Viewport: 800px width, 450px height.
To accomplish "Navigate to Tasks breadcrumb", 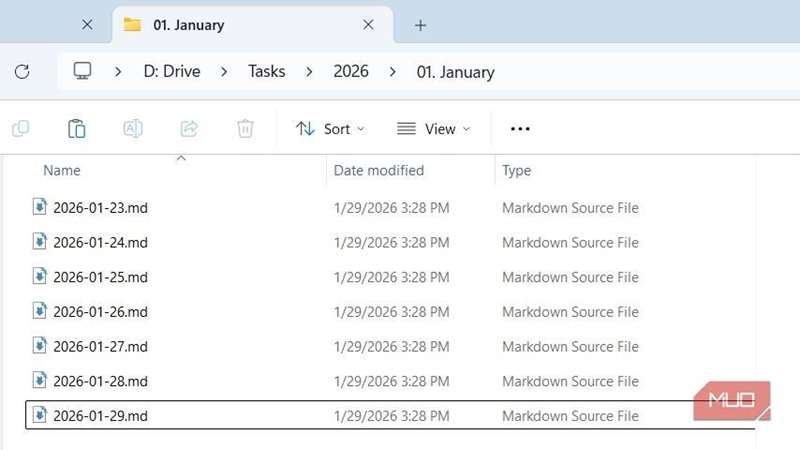I will click(266, 71).
